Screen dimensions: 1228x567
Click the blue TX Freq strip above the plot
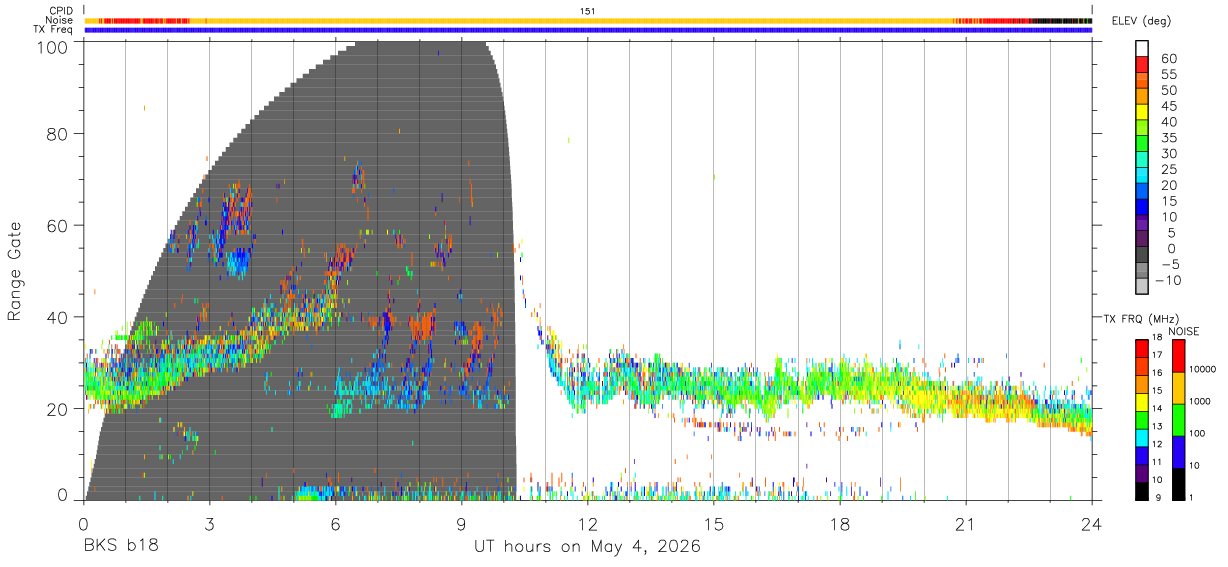click(588, 30)
